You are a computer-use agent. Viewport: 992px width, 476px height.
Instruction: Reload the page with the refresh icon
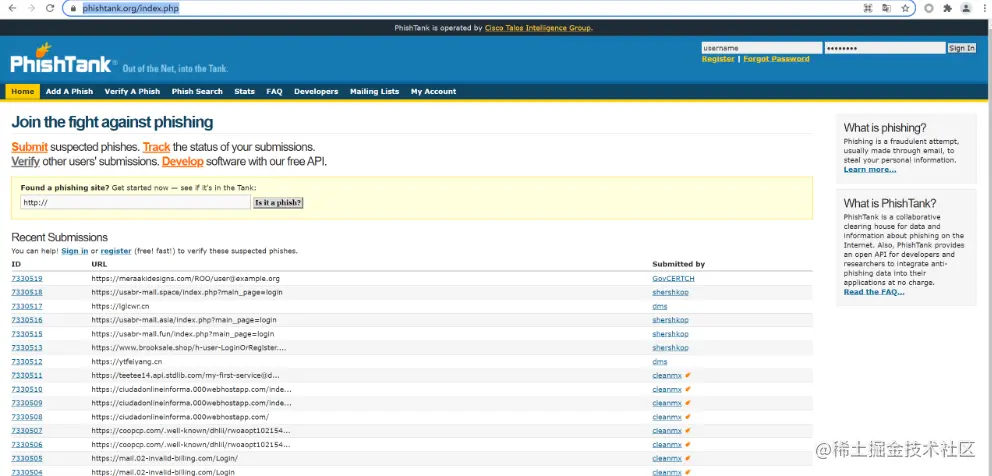[x=50, y=9]
